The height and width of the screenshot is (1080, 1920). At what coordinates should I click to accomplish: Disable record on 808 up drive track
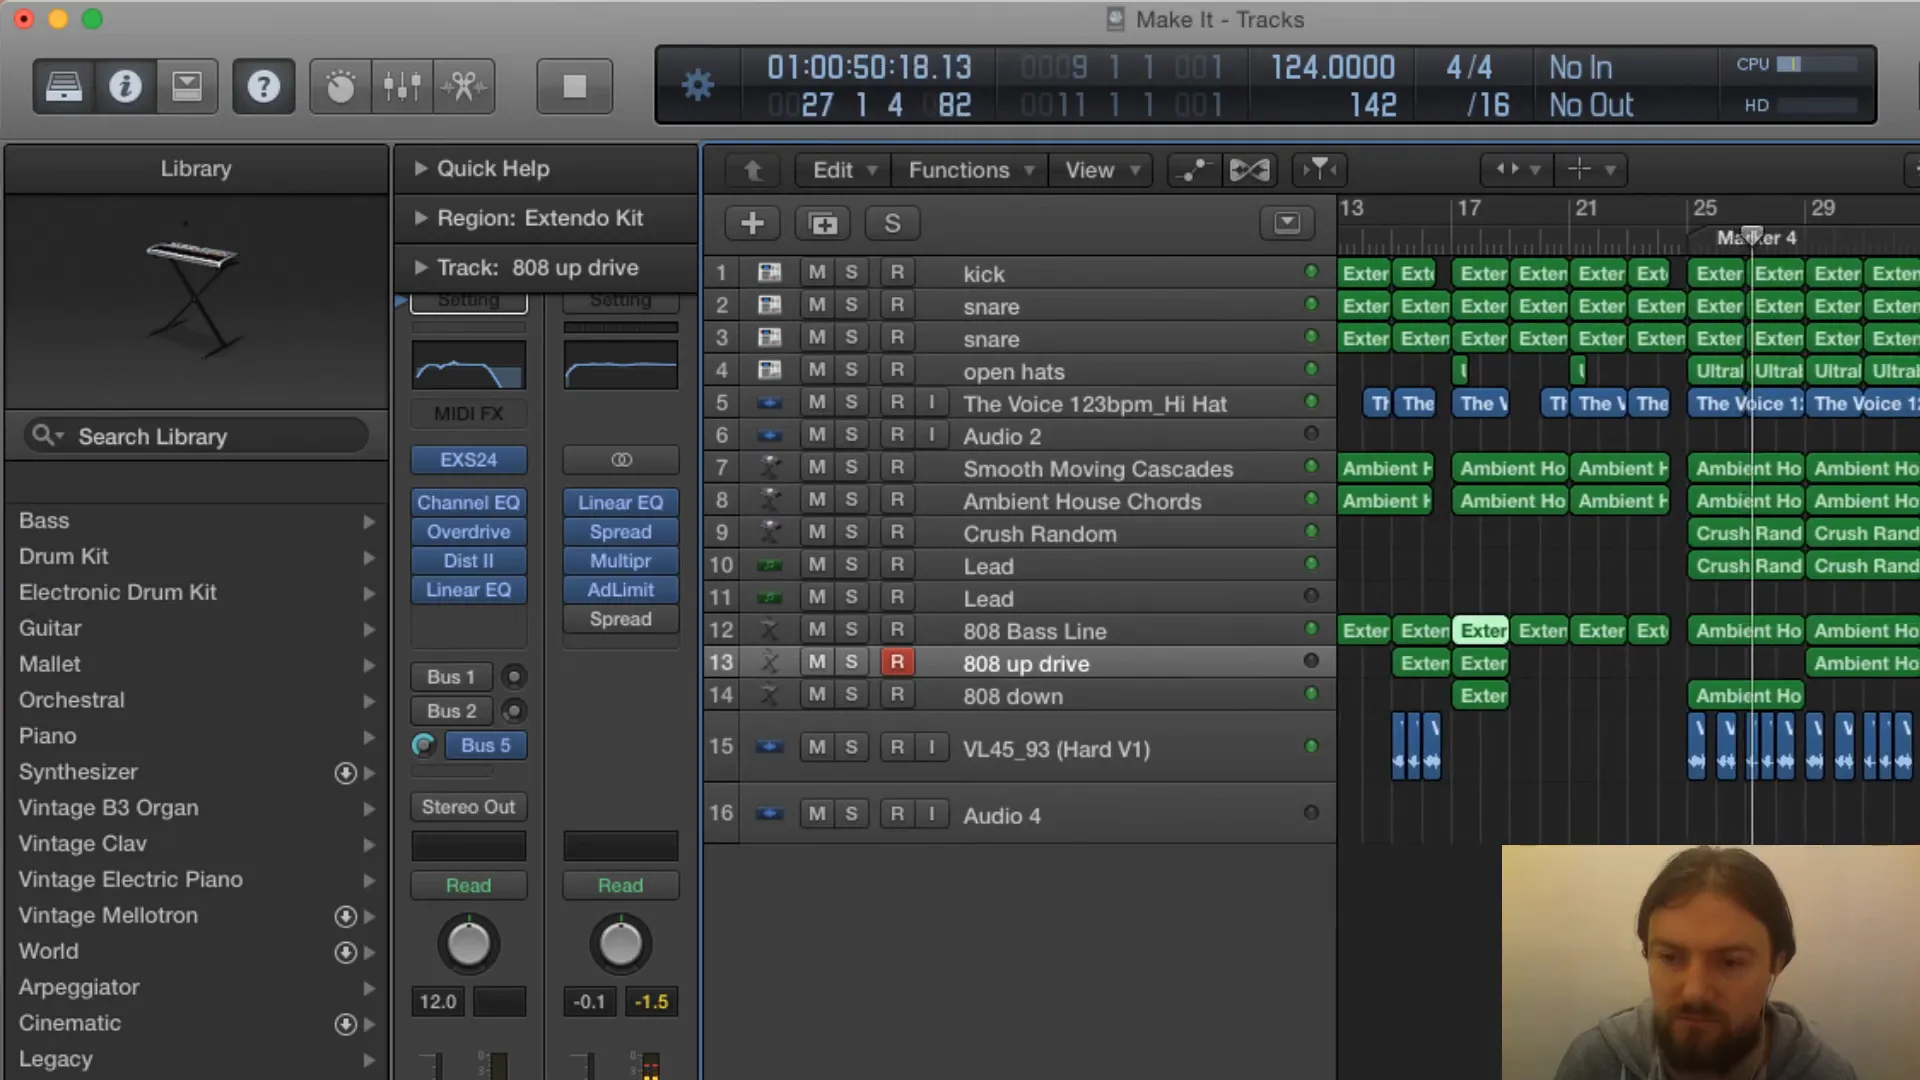(x=897, y=662)
